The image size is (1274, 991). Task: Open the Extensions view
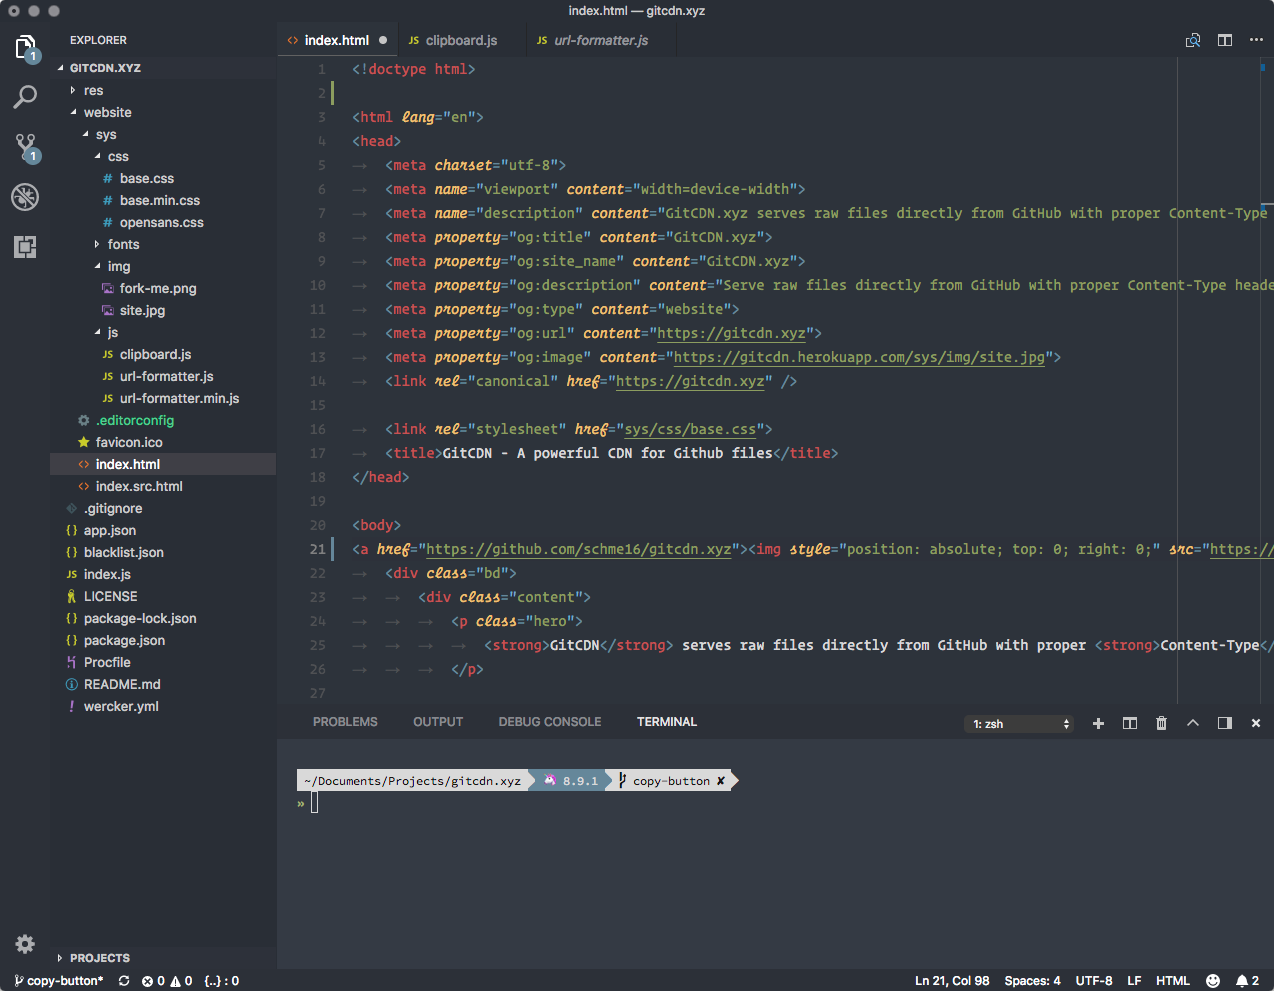point(24,246)
